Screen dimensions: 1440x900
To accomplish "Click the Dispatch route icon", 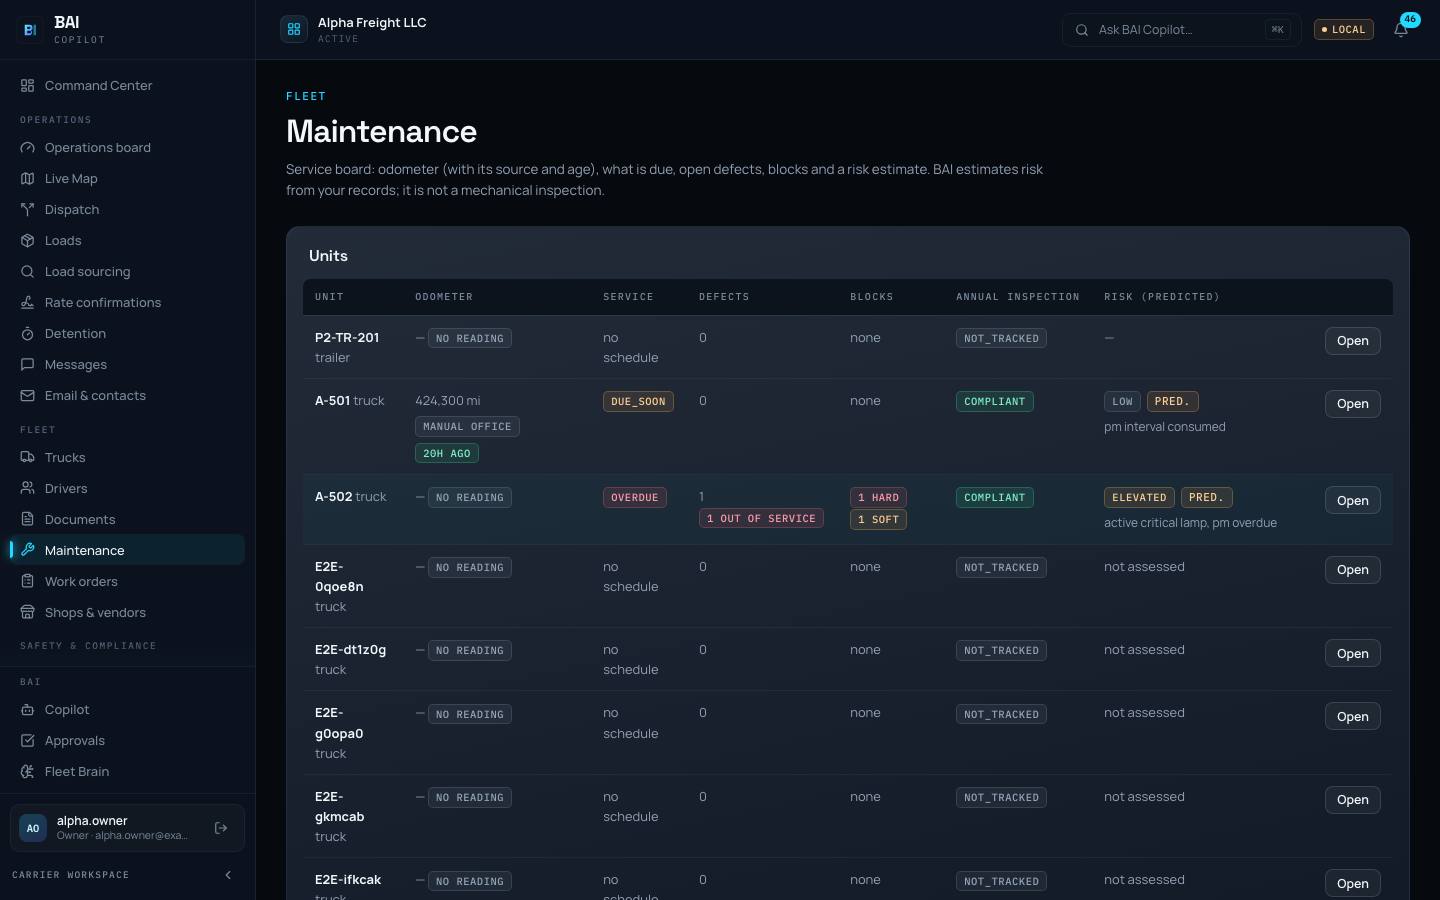I will click(x=28, y=210).
